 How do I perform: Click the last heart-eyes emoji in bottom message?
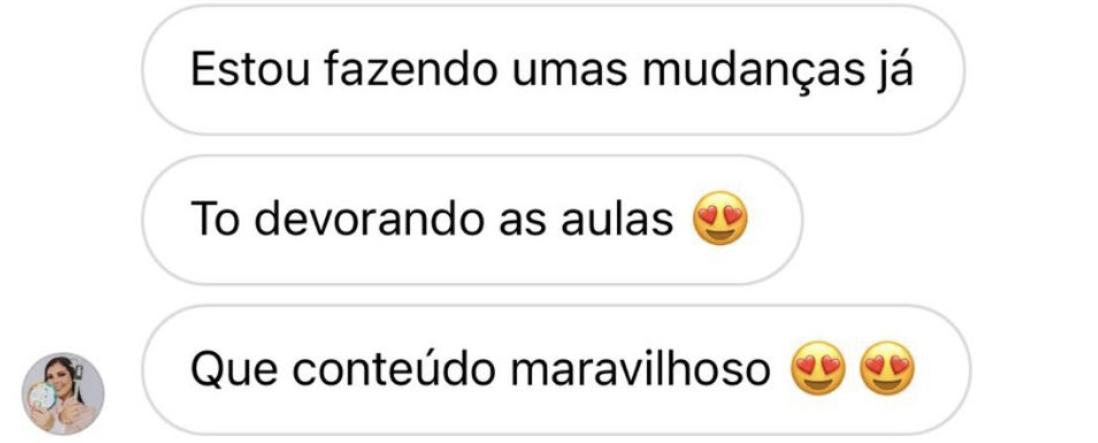[887, 368]
